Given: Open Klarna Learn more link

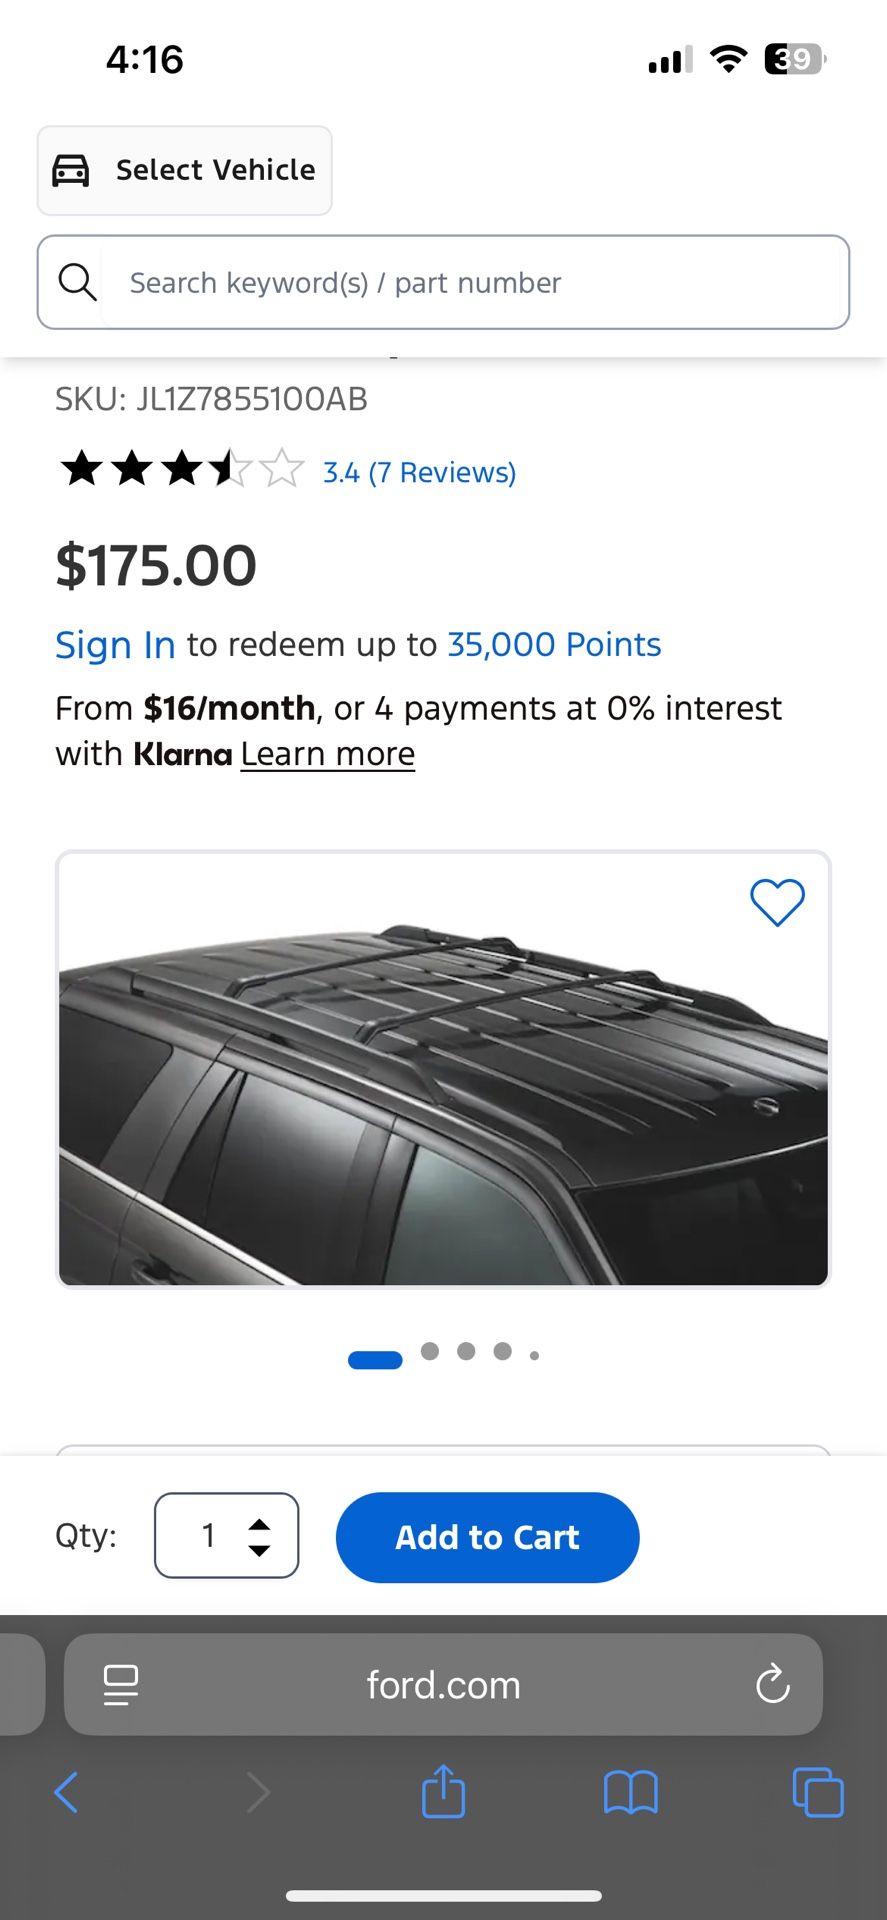Looking at the screenshot, I should pos(327,754).
